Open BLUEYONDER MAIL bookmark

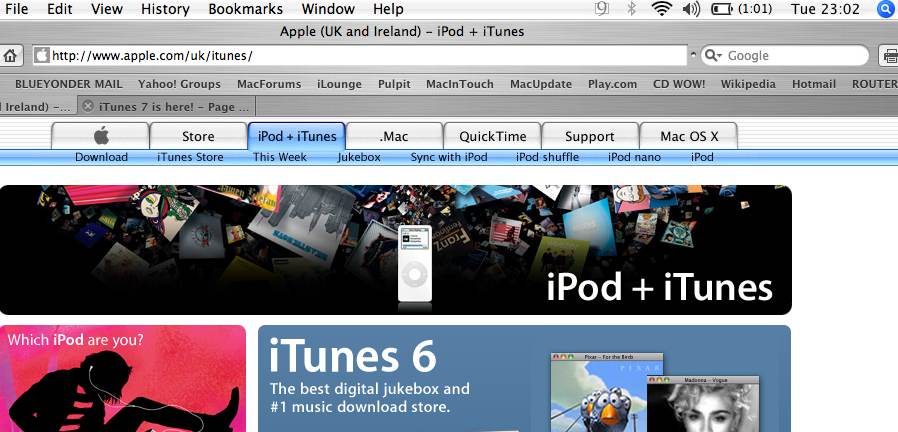pyautogui.click(x=69, y=84)
